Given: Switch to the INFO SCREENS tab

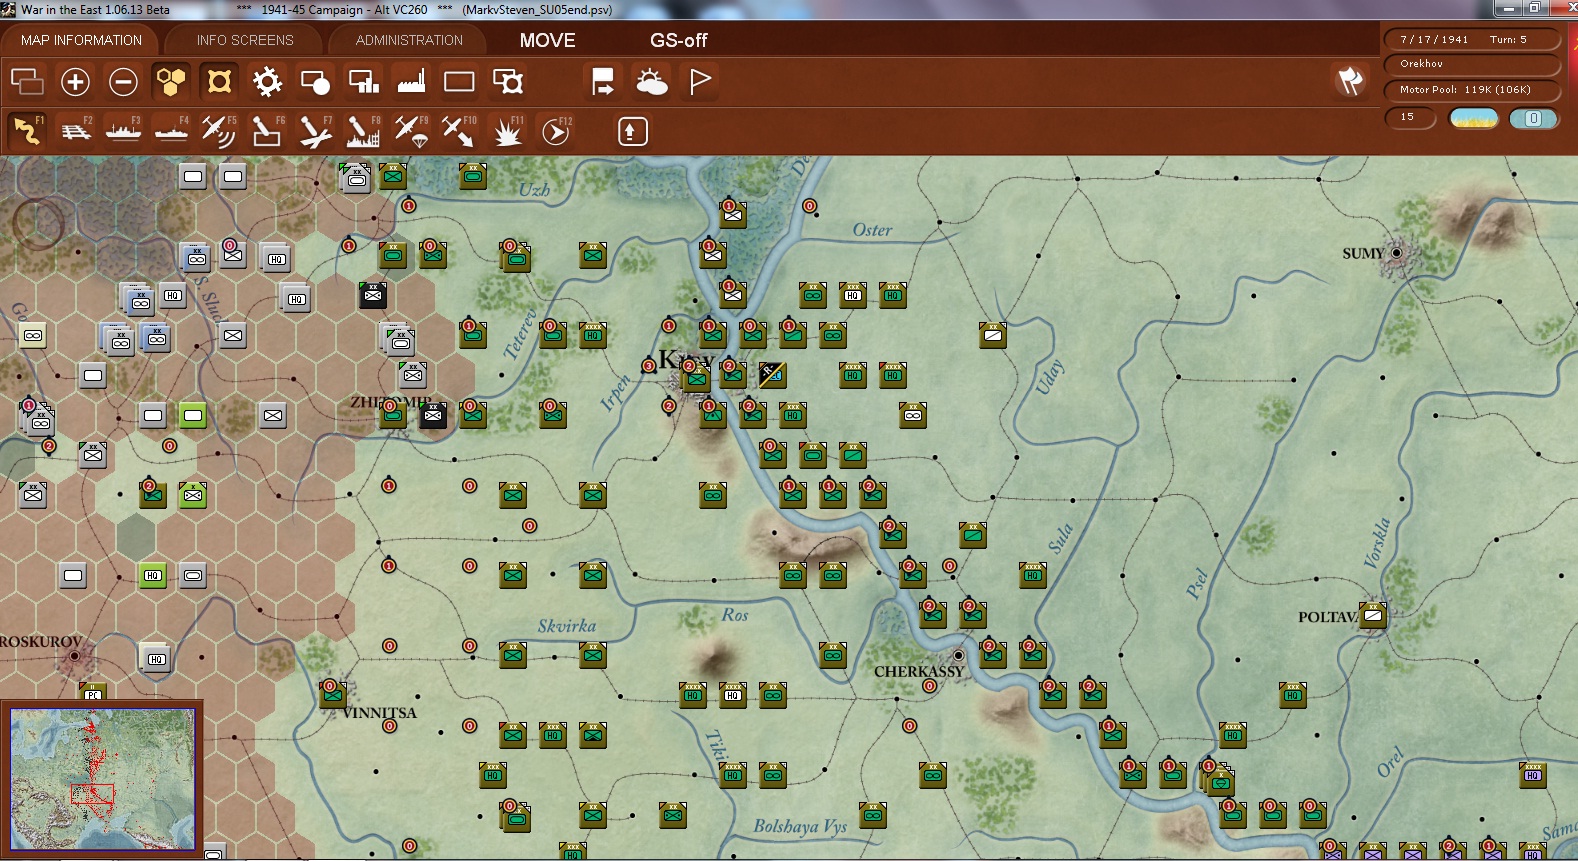Looking at the screenshot, I should (245, 40).
